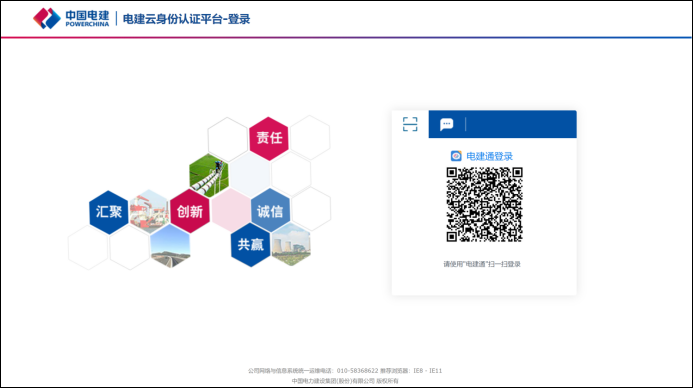Viewport: 694px width, 389px height.
Task: Click the port machinery photo hexagon
Action: (x=149, y=212)
